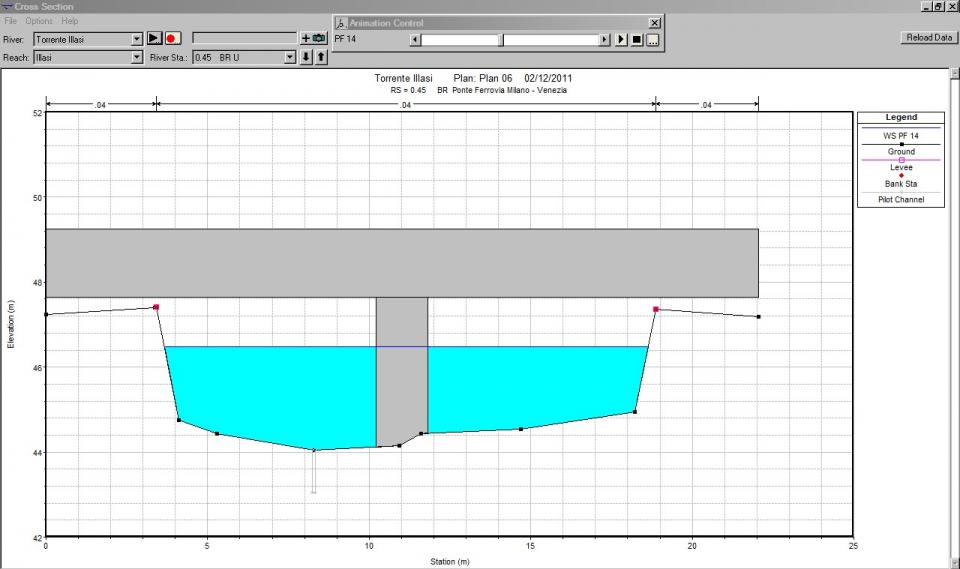Open the Options menu
Image resolution: width=960 pixels, height=569 pixels.
coord(39,21)
